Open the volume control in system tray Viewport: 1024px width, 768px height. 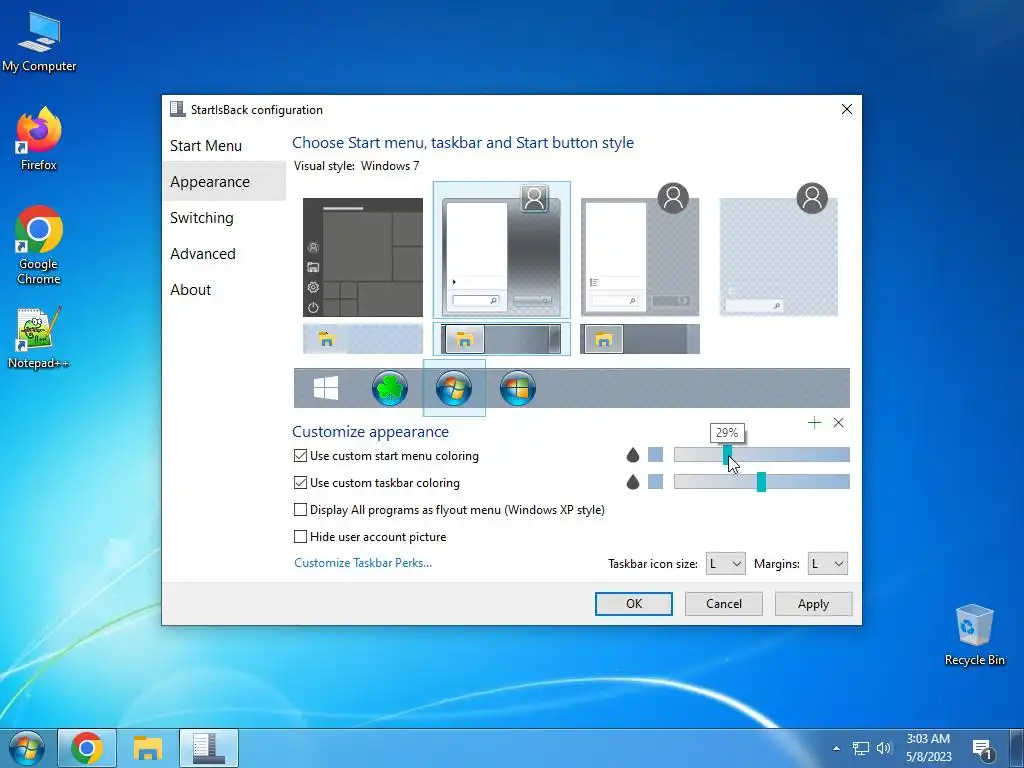tap(884, 748)
